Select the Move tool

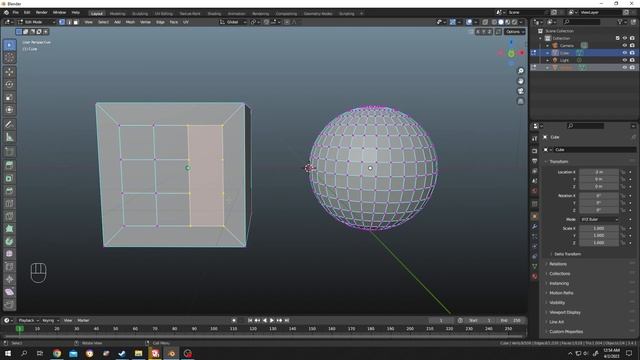9,72
